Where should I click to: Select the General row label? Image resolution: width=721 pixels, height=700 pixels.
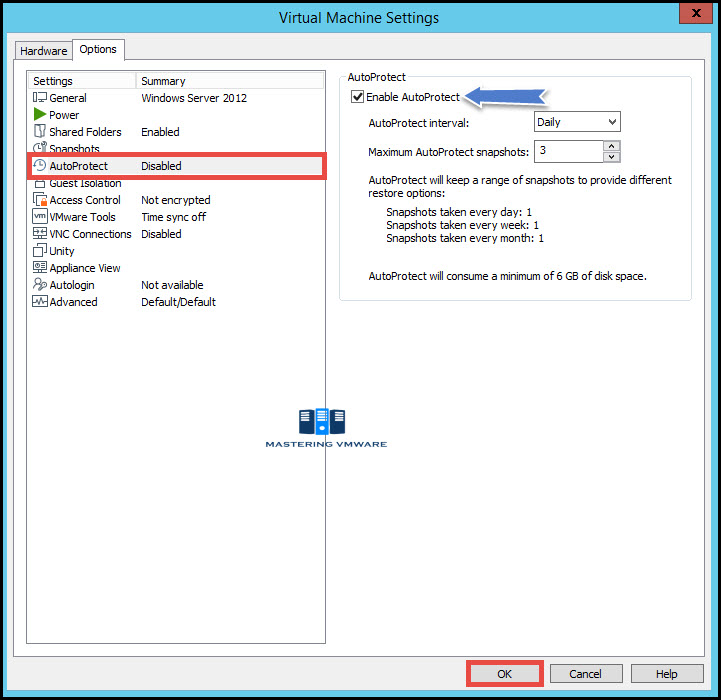pyautogui.click(x=68, y=98)
